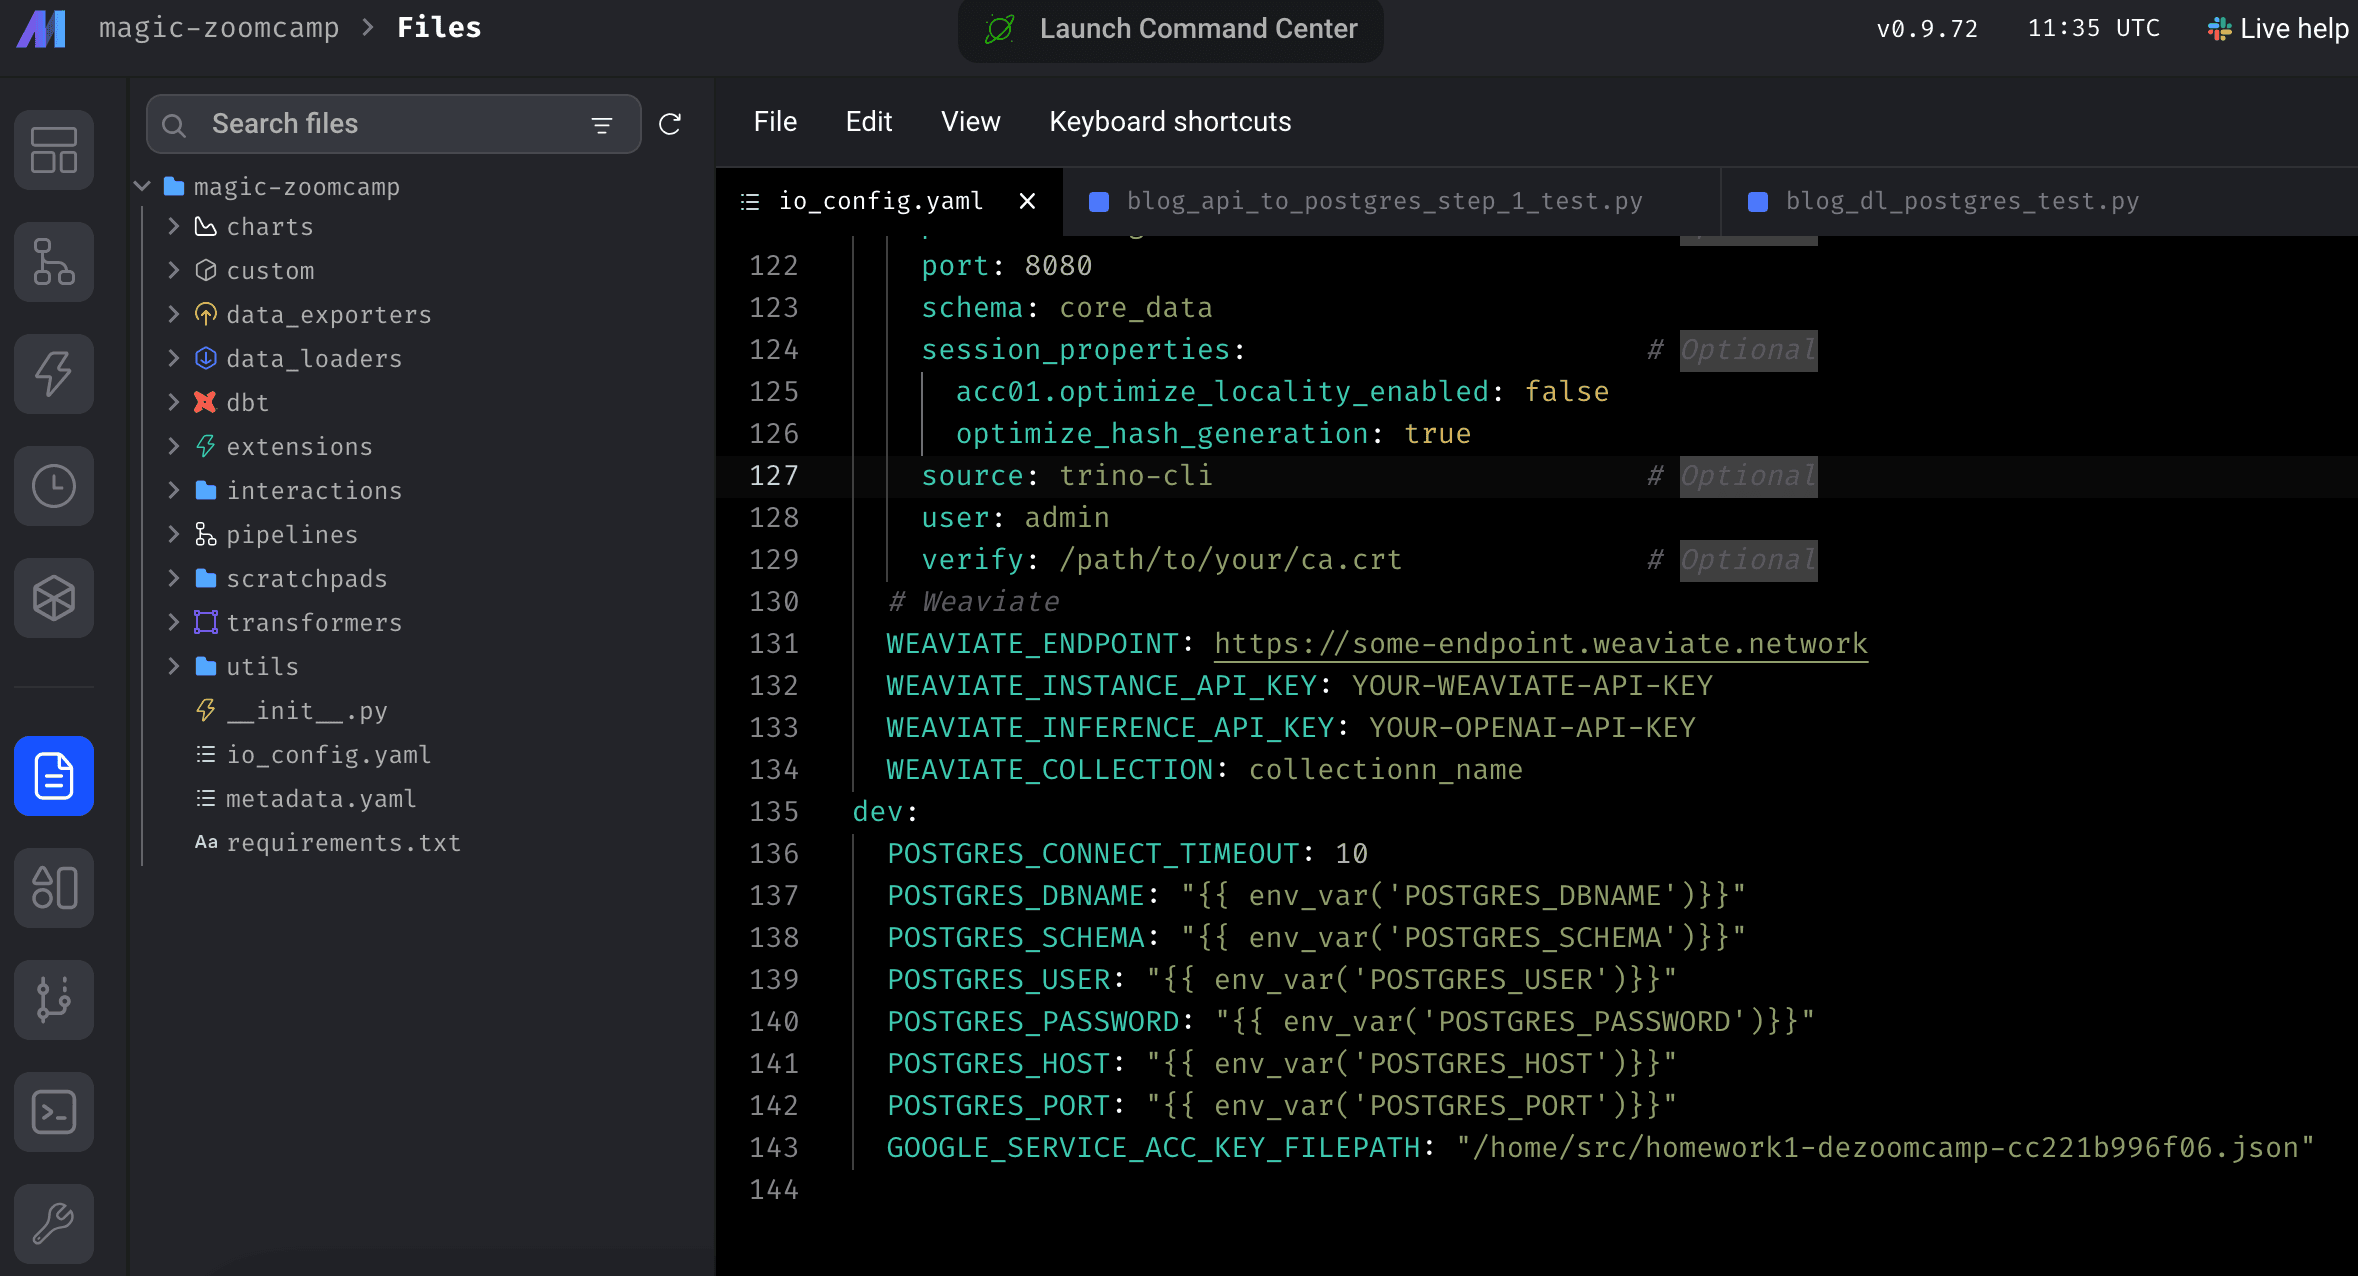
Task: Expand the charts folder chevron
Action: (174, 227)
